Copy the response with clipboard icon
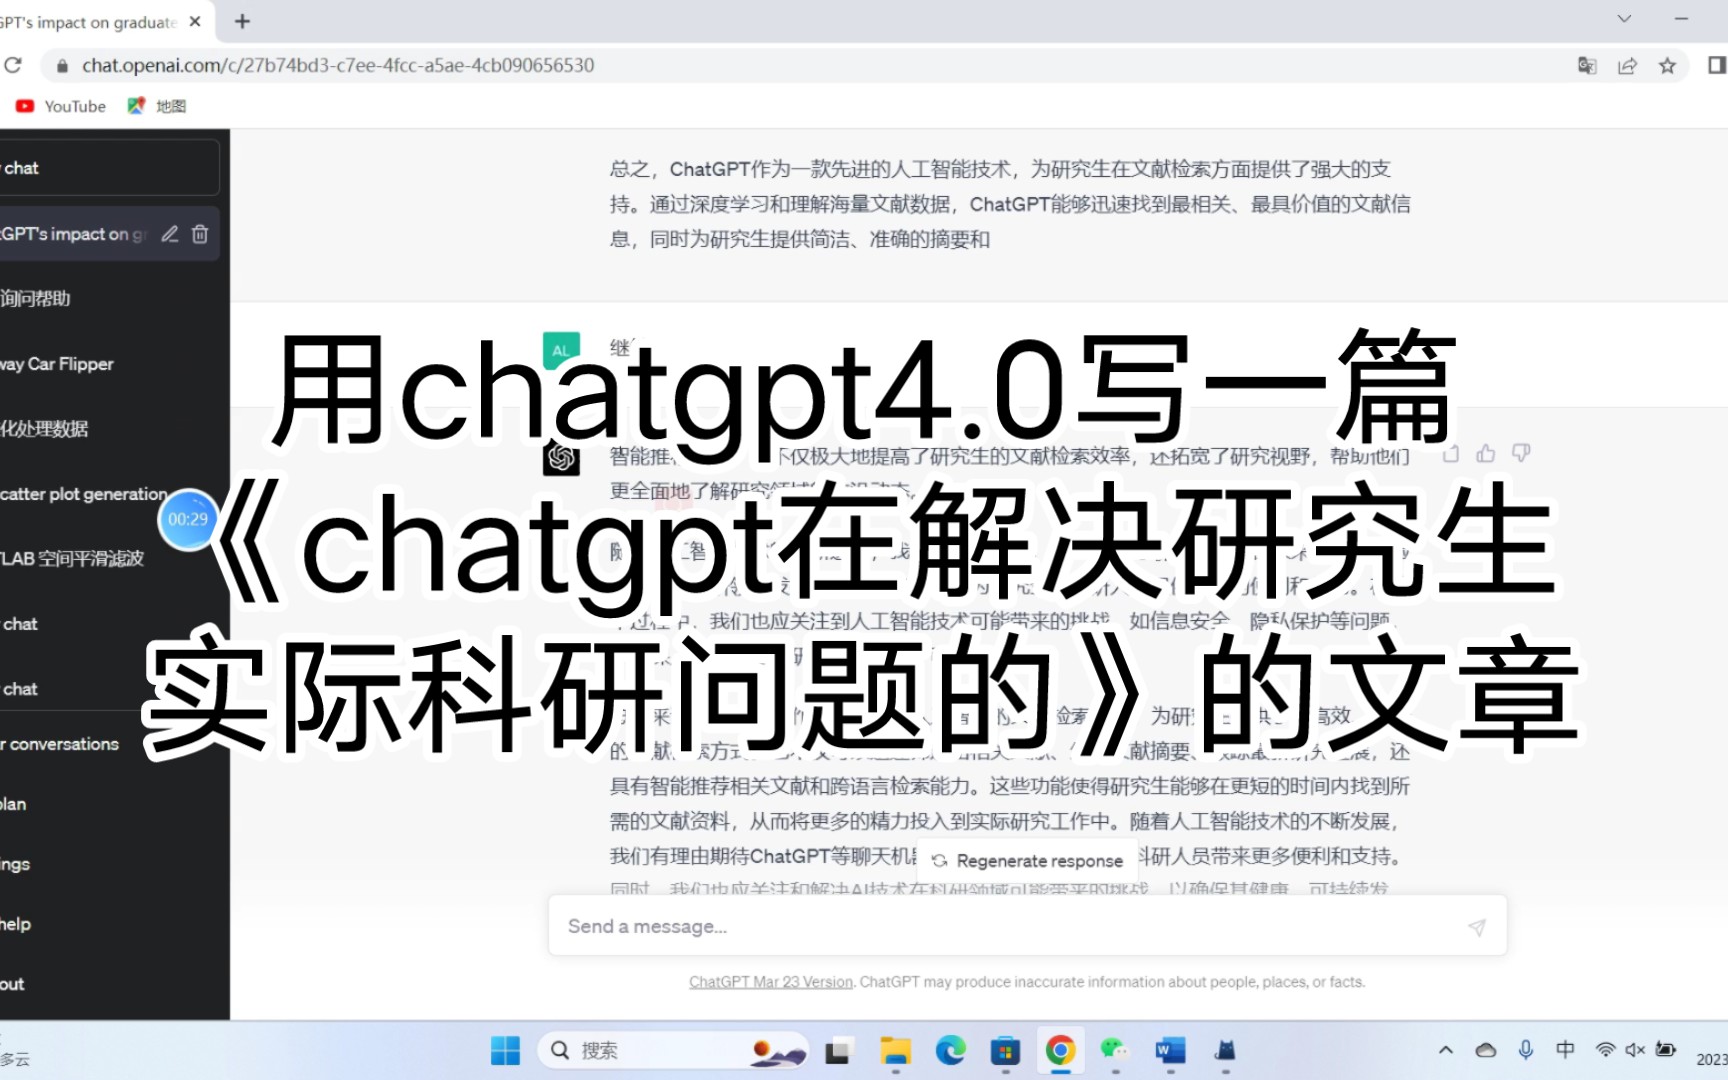Image resolution: width=1728 pixels, height=1080 pixels. [1451, 454]
